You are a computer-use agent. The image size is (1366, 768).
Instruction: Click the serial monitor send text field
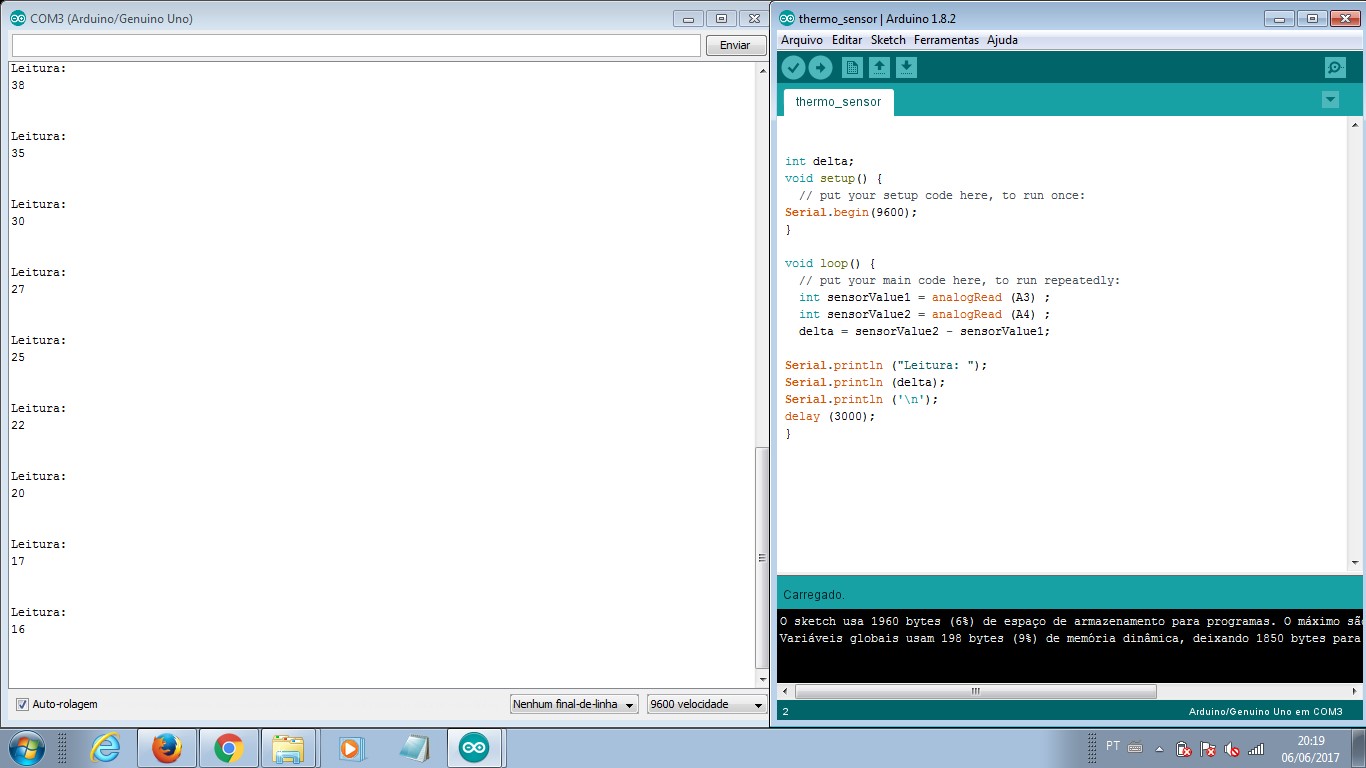click(x=356, y=46)
